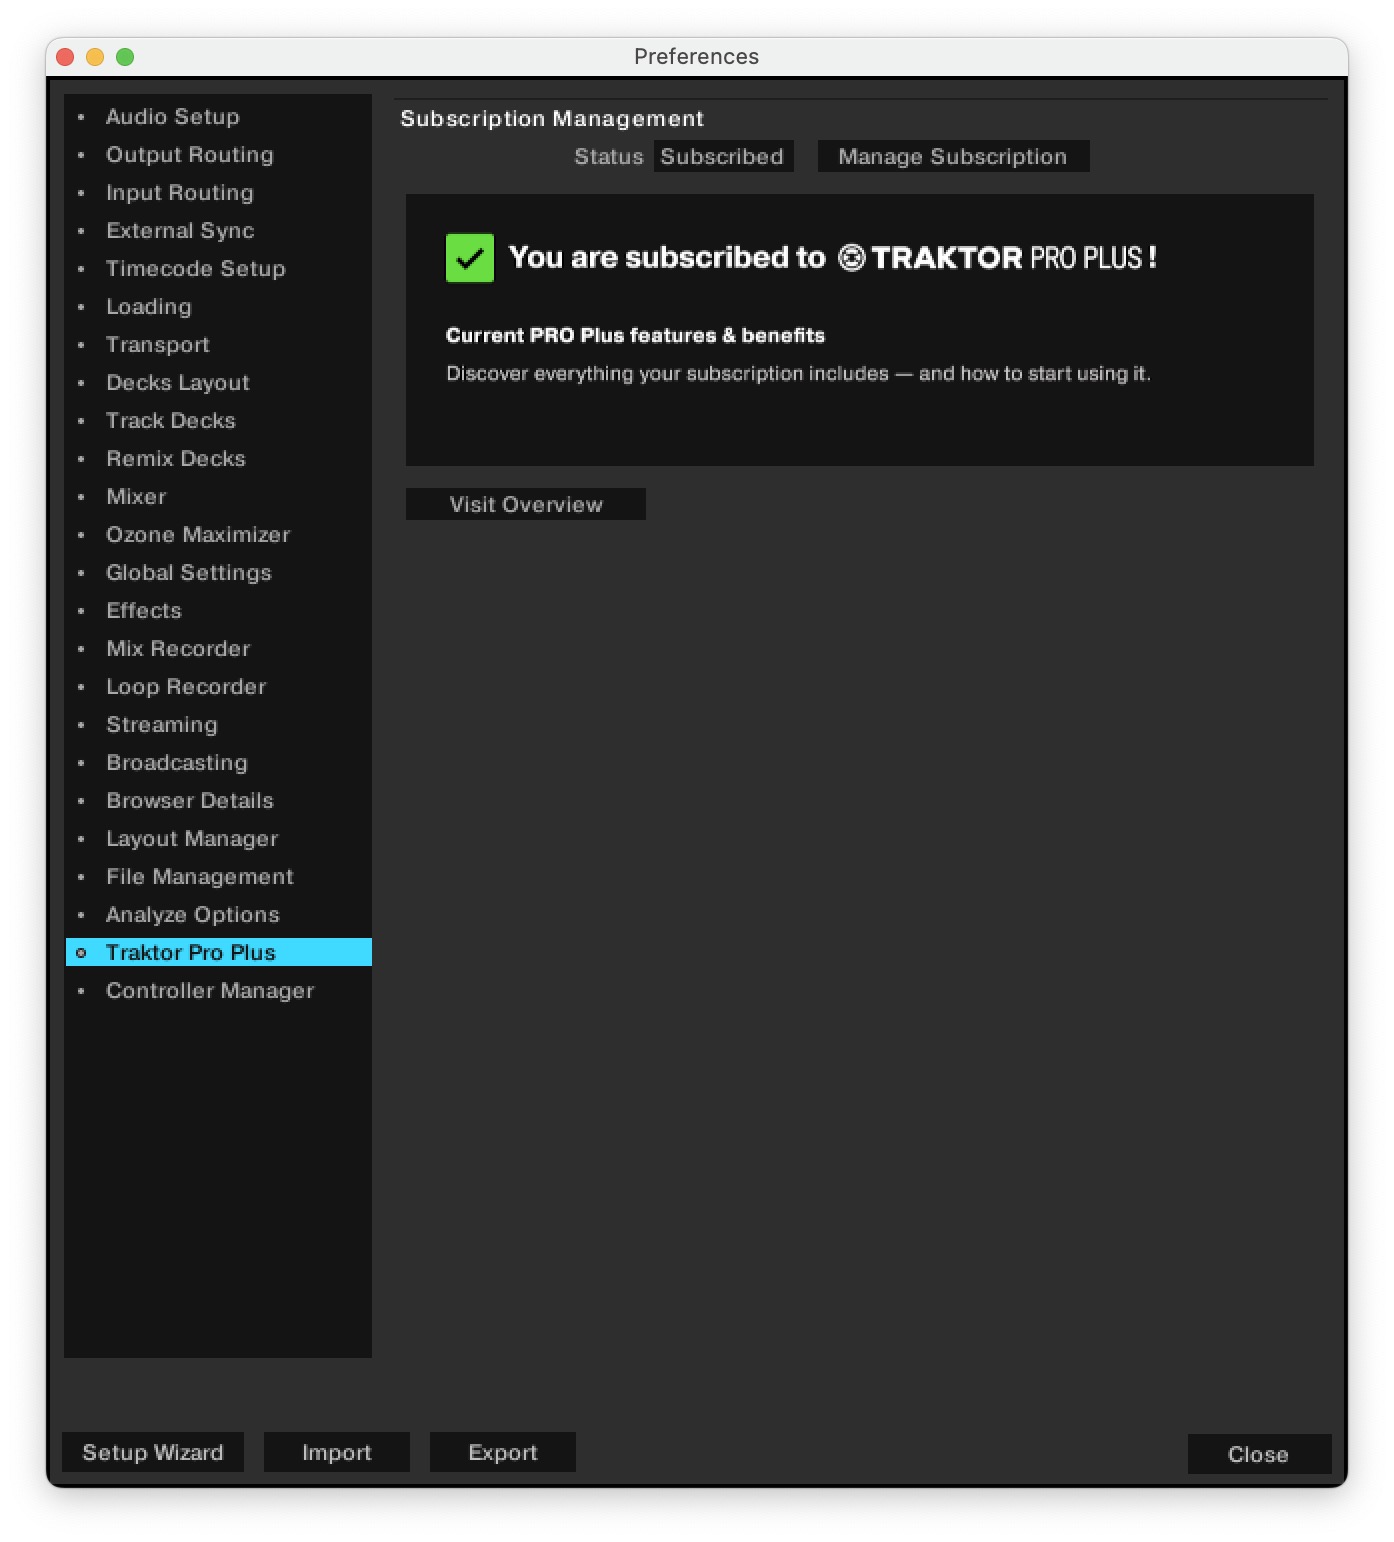Open Audio Setup preferences

[x=172, y=117]
